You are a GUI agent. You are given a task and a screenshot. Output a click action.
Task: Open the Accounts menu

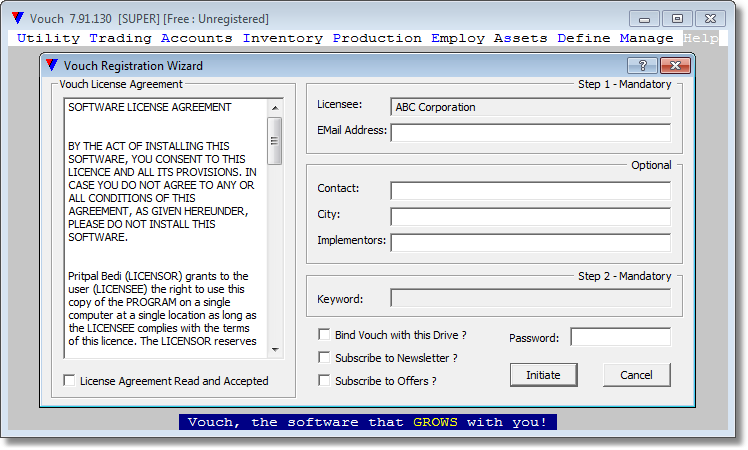pos(197,38)
